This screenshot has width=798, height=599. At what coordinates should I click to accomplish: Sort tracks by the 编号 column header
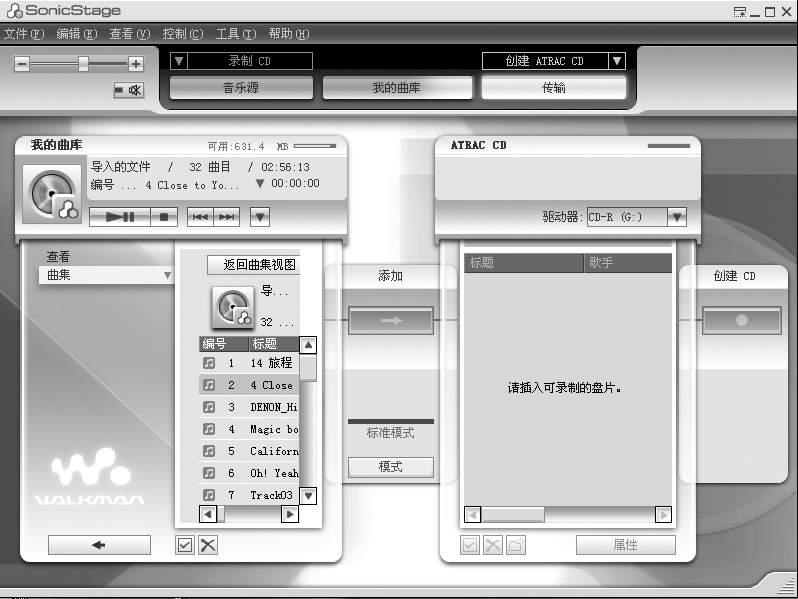tap(223, 344)
